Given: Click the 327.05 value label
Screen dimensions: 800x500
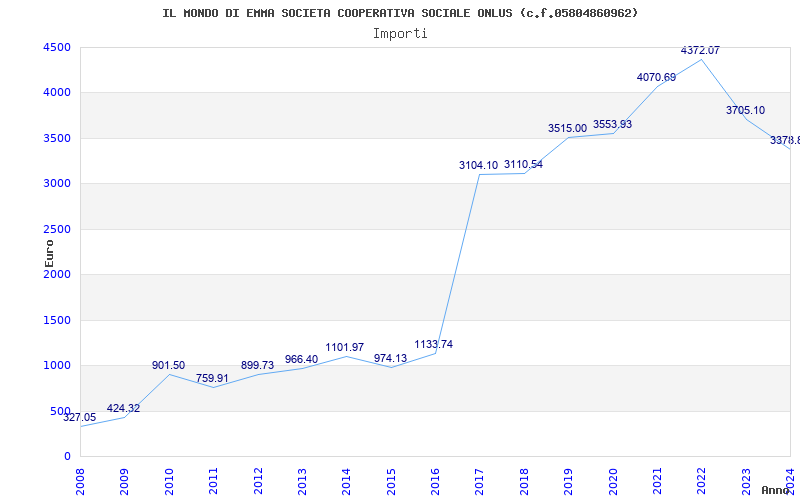Looking at the screenshot, I should pos(80,417).
